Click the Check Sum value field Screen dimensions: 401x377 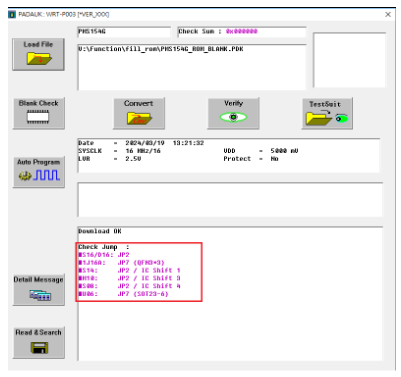tap(242, 32)
